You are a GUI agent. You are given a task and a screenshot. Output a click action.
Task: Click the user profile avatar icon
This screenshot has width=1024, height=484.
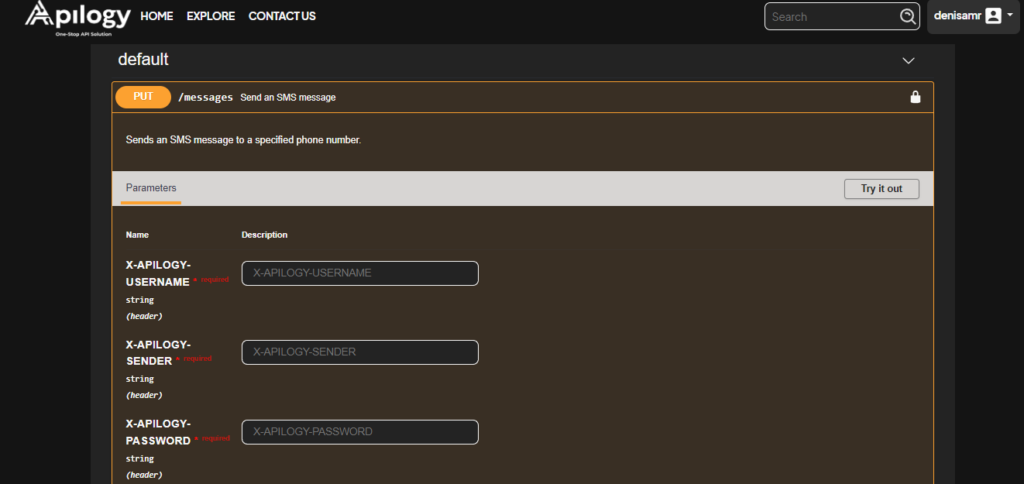pos(993,16)
